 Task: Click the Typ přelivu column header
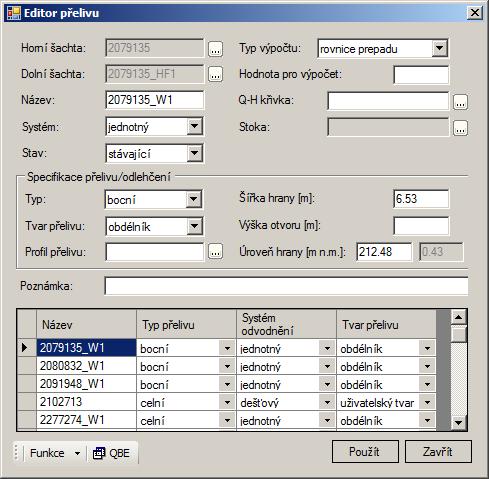click(186, 324)
